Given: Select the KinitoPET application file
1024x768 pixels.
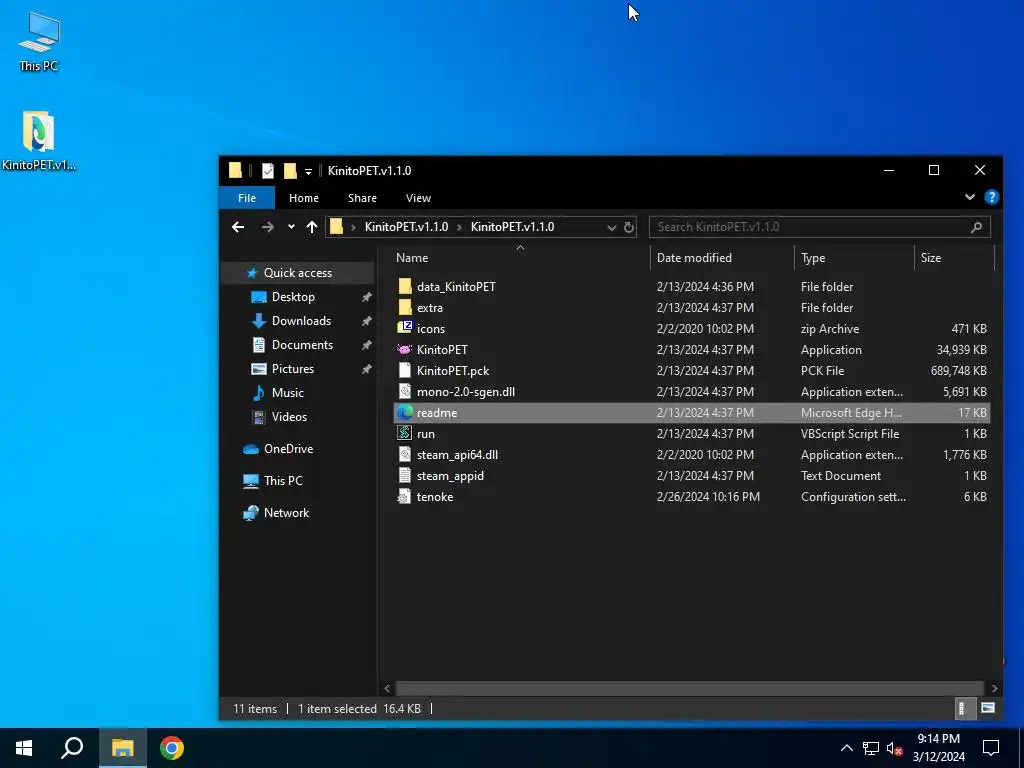Looking at the screenshot, I should 692,350.
